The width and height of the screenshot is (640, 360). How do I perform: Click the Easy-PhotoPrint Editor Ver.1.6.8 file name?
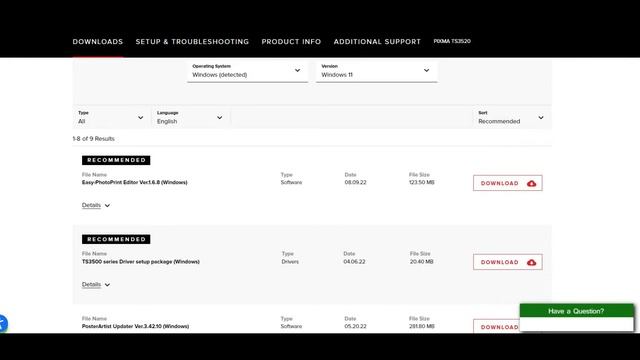135,182
